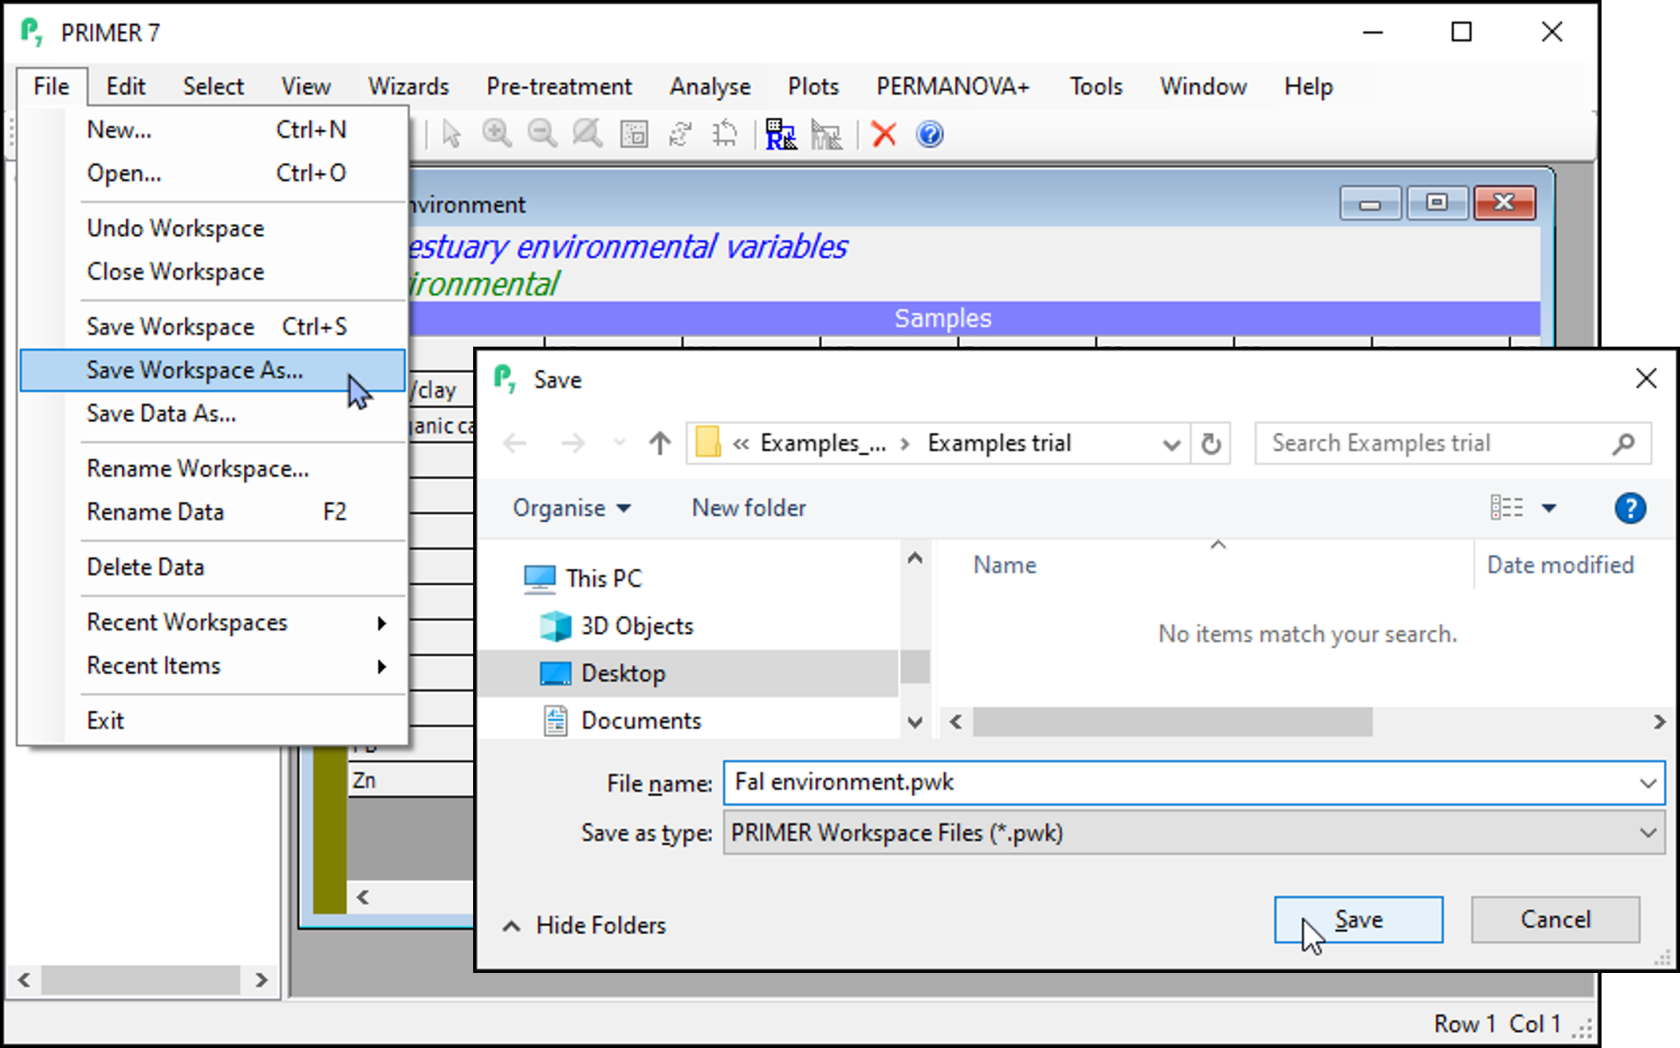Click the File name input field
Image resolution: width=1680 pixels, height=1048 pixels.
point(1194,783)
